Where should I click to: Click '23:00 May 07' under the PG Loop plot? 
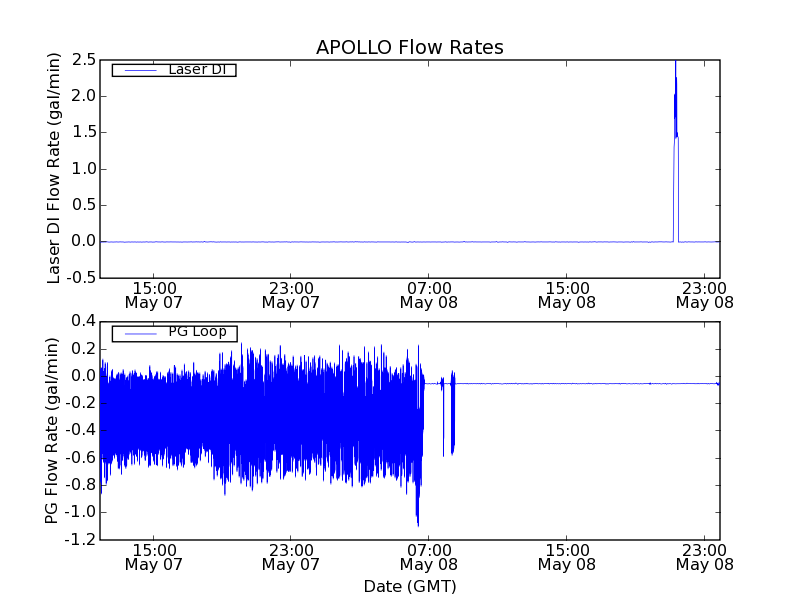[291, 557]
